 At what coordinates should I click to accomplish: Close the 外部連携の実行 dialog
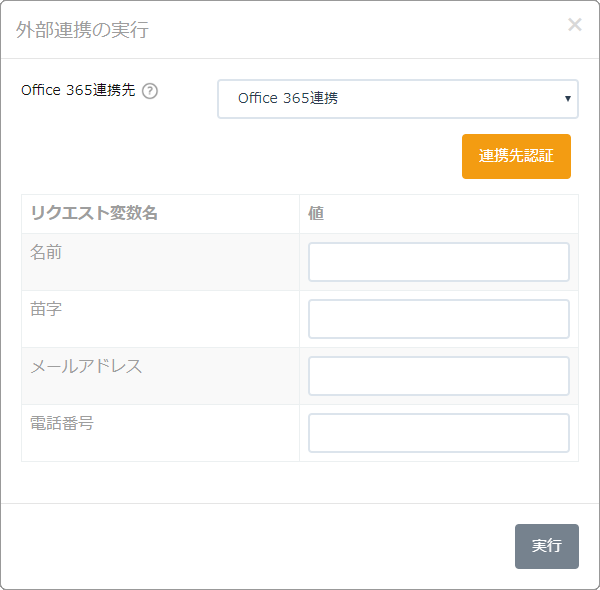coord(575,25)
